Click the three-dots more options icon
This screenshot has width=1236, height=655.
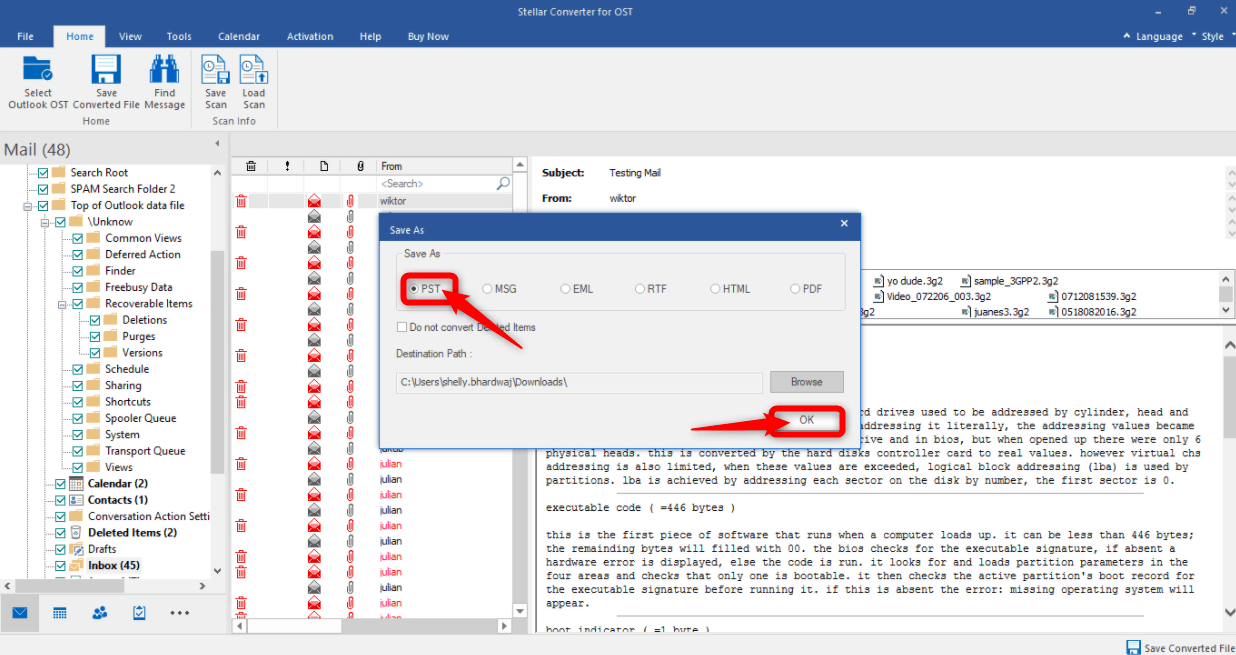pos(180,612)
